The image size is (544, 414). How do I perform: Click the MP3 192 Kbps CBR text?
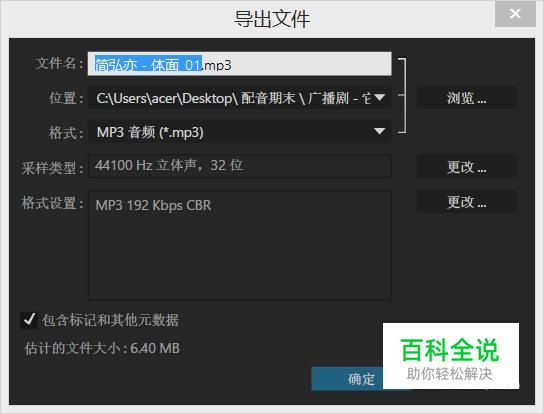click(x=153, y=205)
